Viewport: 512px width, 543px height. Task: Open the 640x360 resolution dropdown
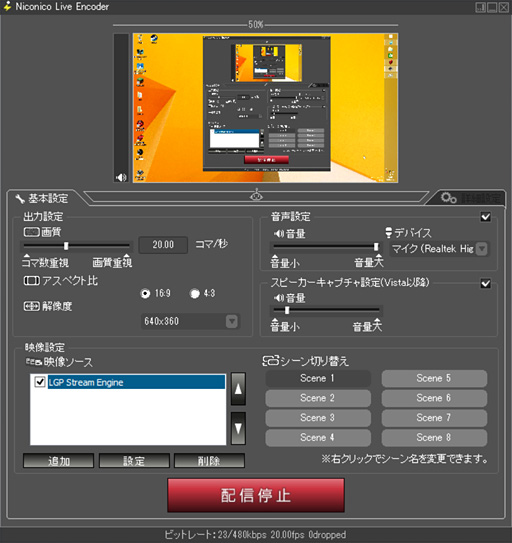pyautogui.click(x=190, y=321)
